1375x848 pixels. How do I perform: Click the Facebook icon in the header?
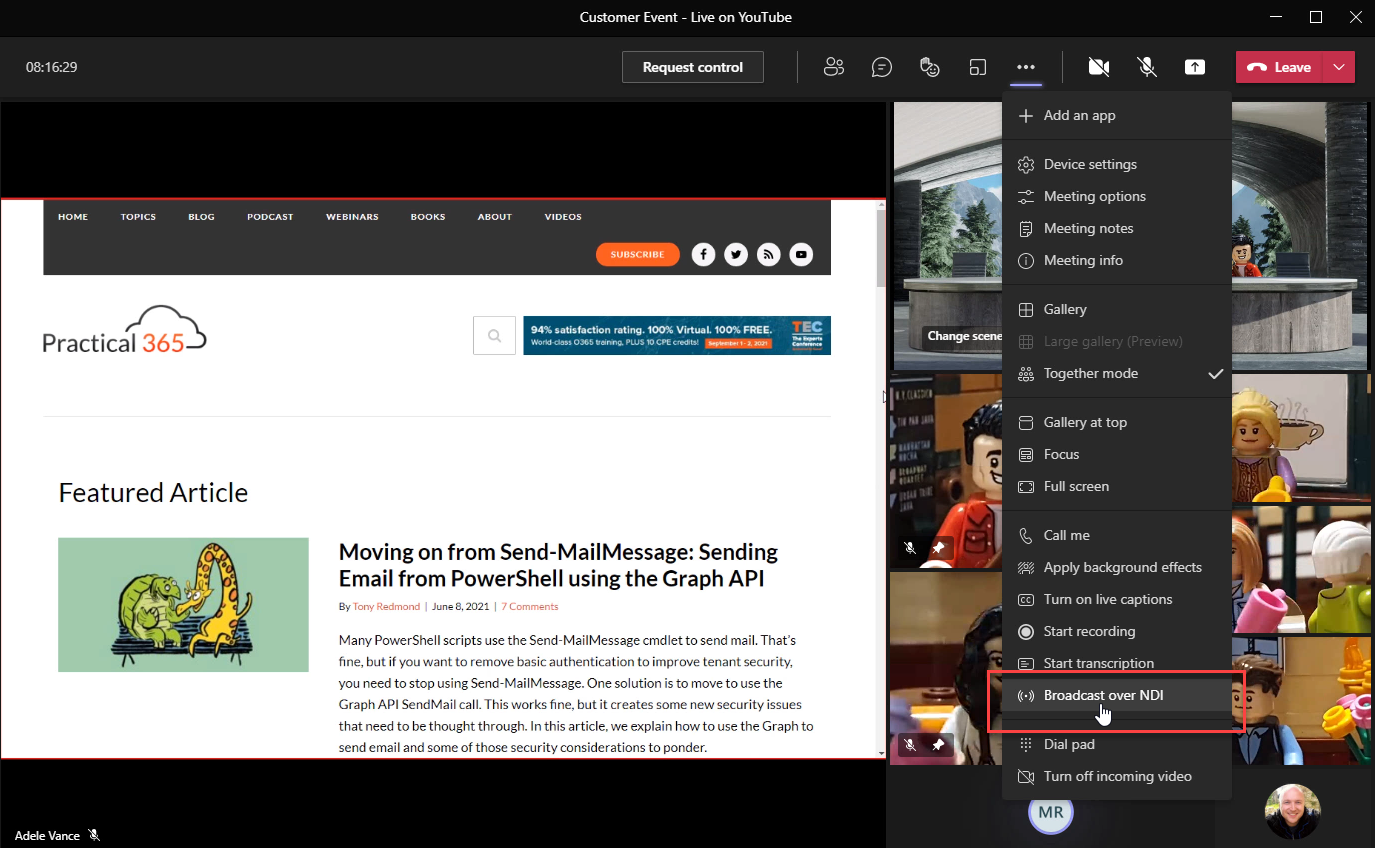point(703,254)
